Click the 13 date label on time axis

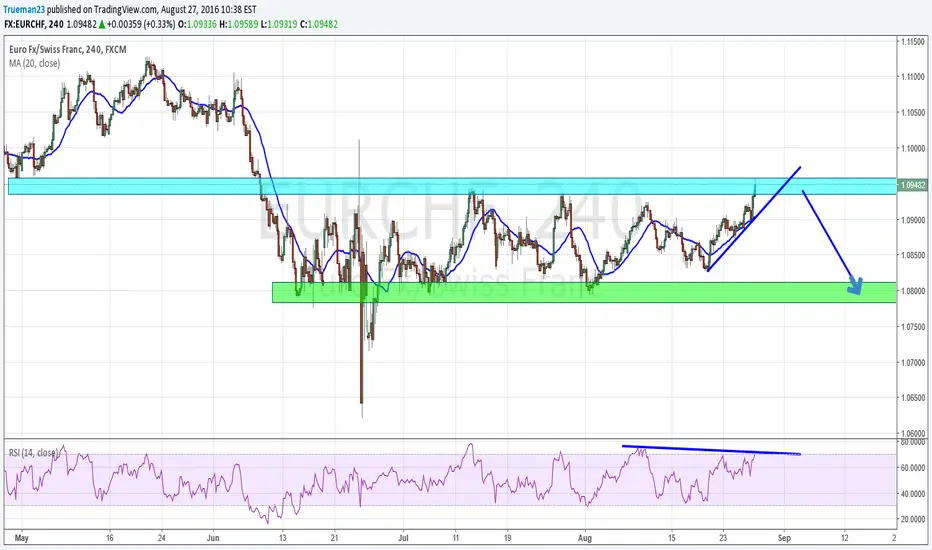(x=283, y=538)
